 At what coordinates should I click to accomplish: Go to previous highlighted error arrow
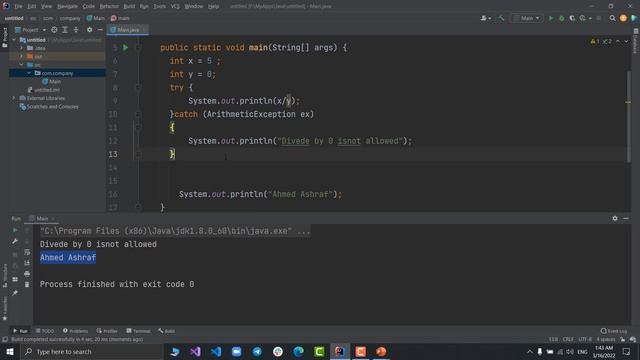tap(618, 41)
